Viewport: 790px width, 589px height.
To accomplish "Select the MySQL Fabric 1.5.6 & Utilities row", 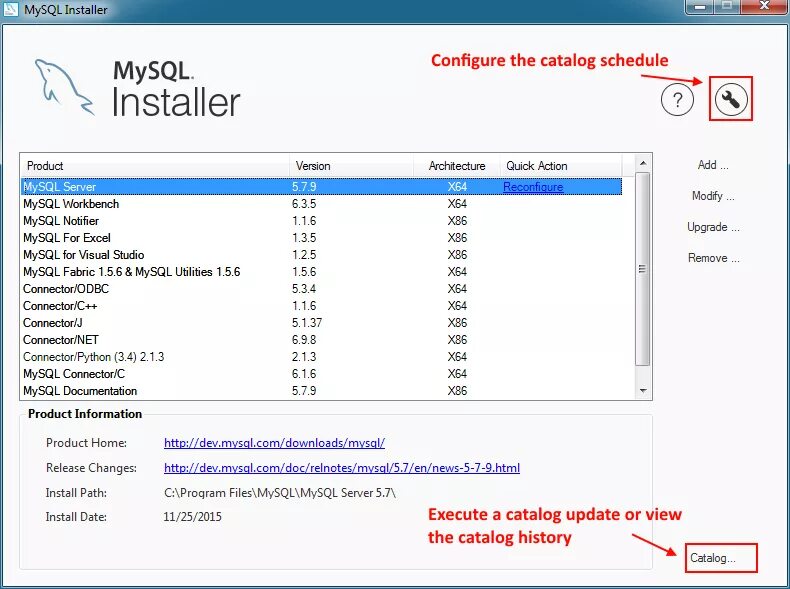I will click(x=321, y=272).
